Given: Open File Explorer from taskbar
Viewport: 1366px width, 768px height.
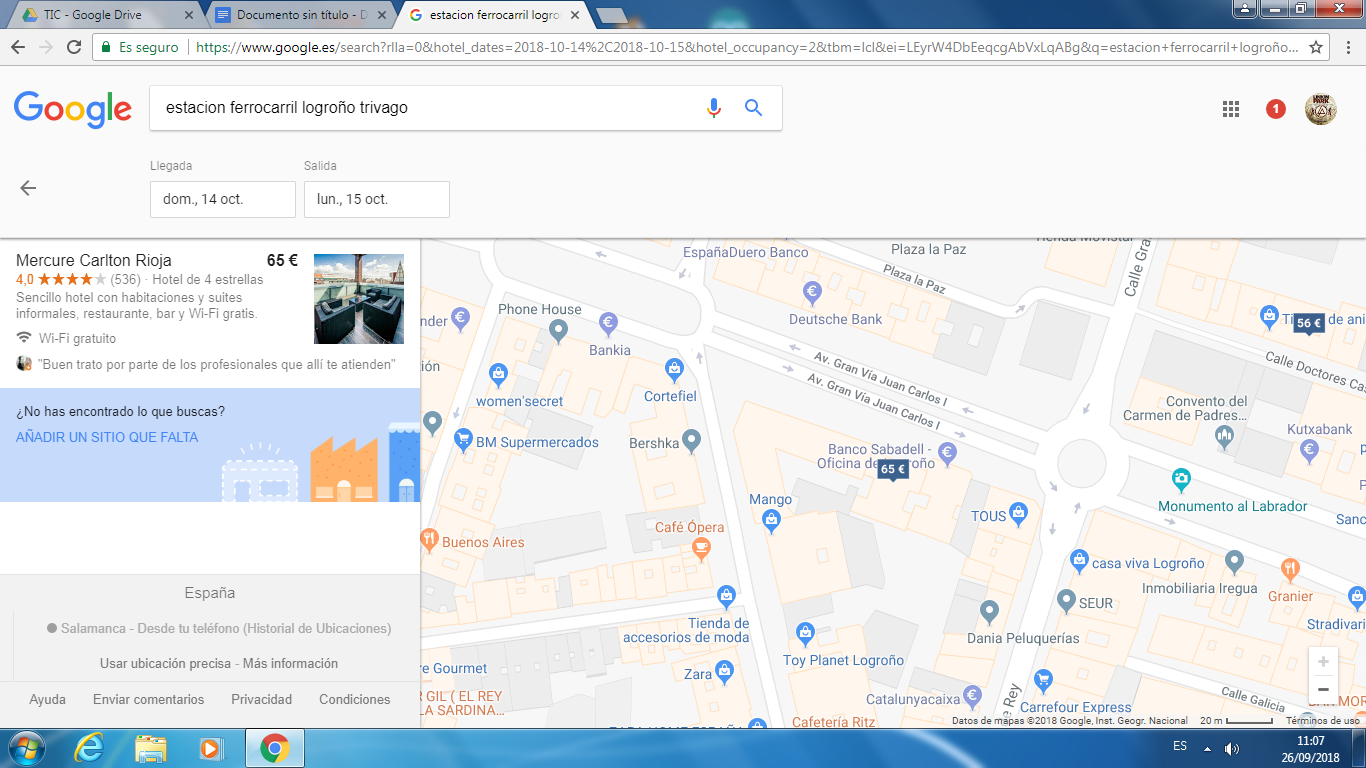Looking at the screenshot, I should 151,748.
